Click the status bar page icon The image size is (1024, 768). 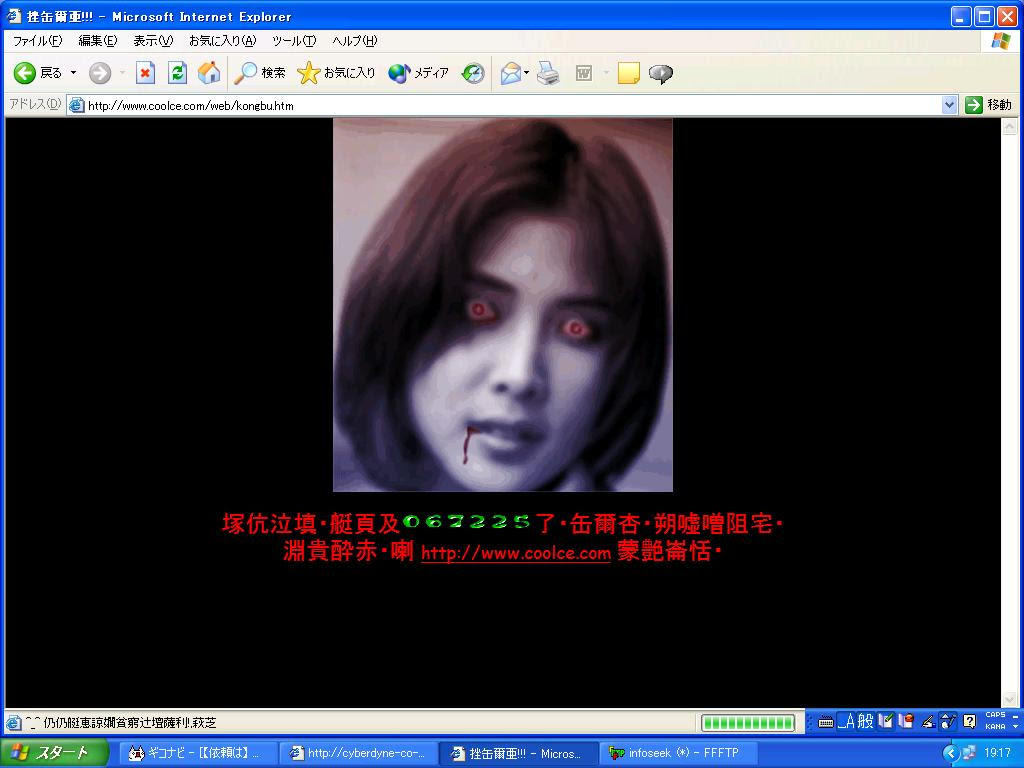click(x=14, y=723)
